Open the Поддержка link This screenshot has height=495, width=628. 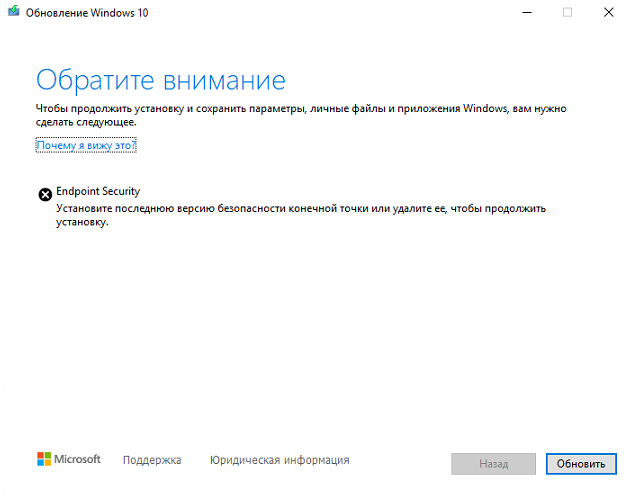coord(152,460)
